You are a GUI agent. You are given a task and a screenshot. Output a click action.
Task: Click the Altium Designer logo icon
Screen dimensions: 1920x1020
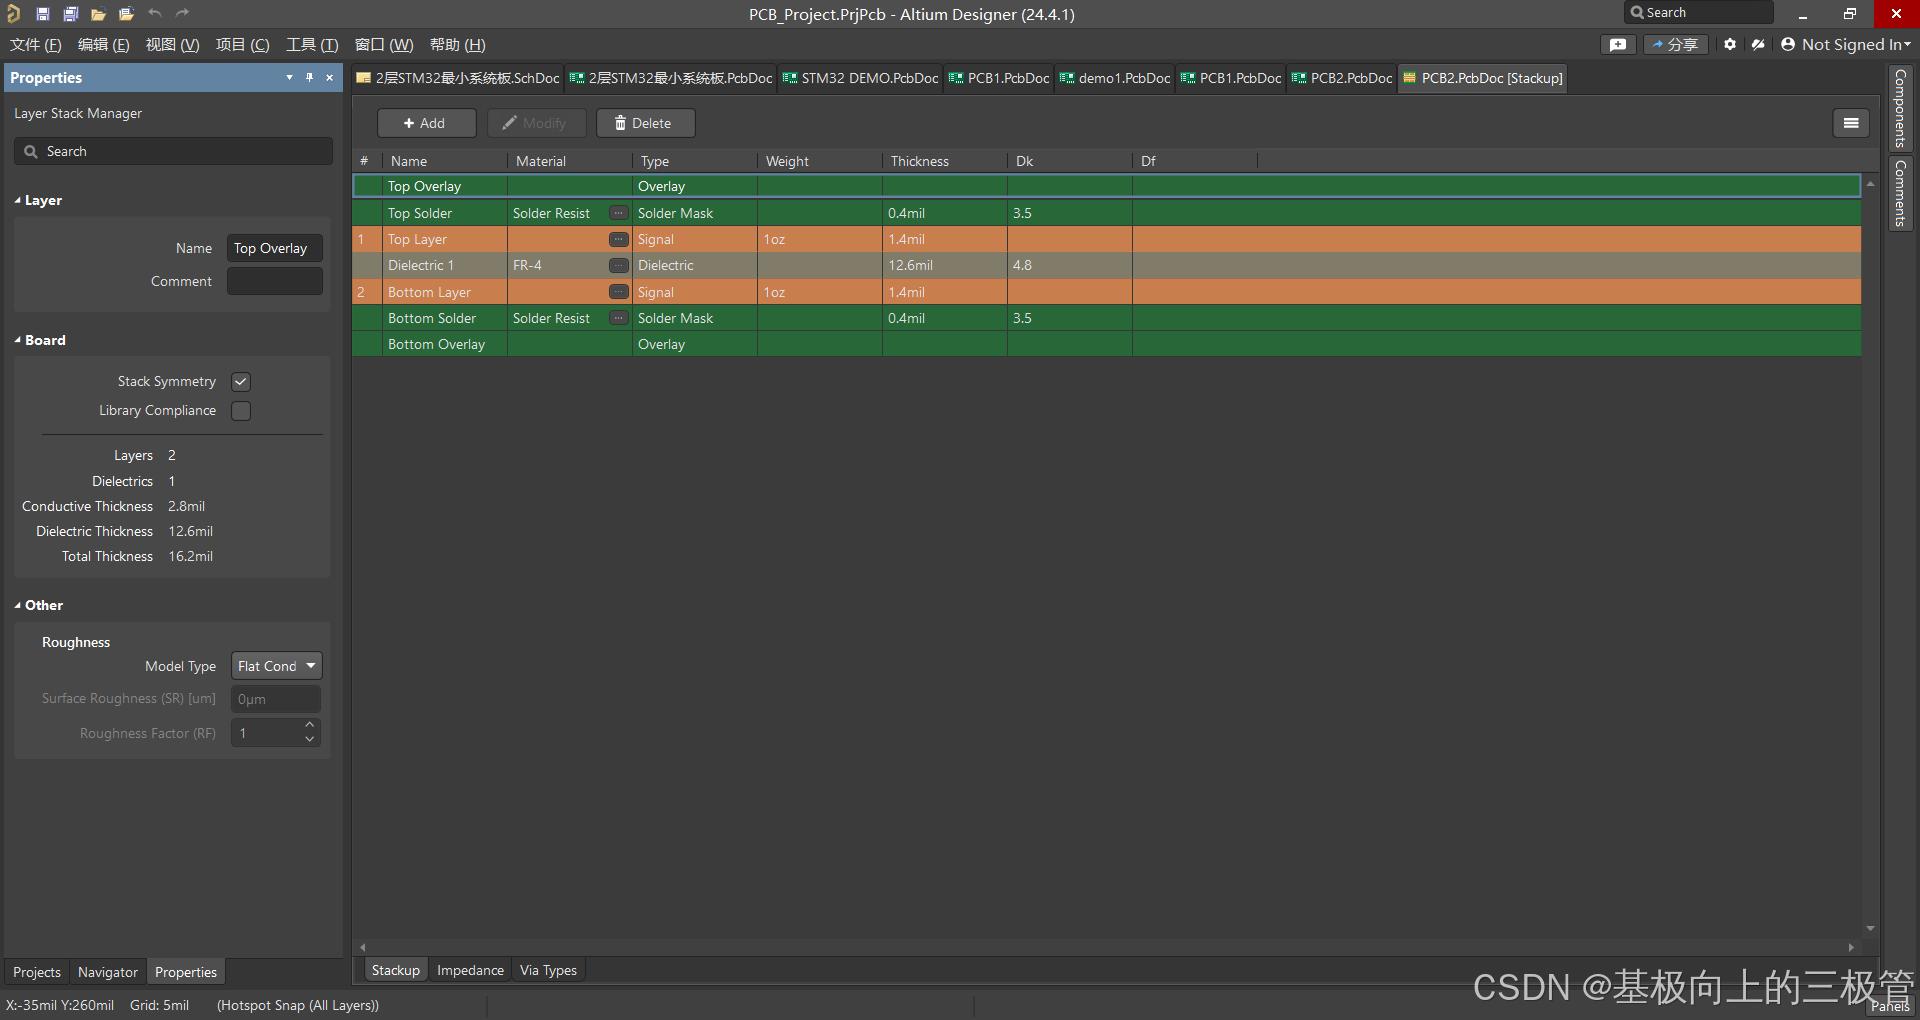(14, 13)
